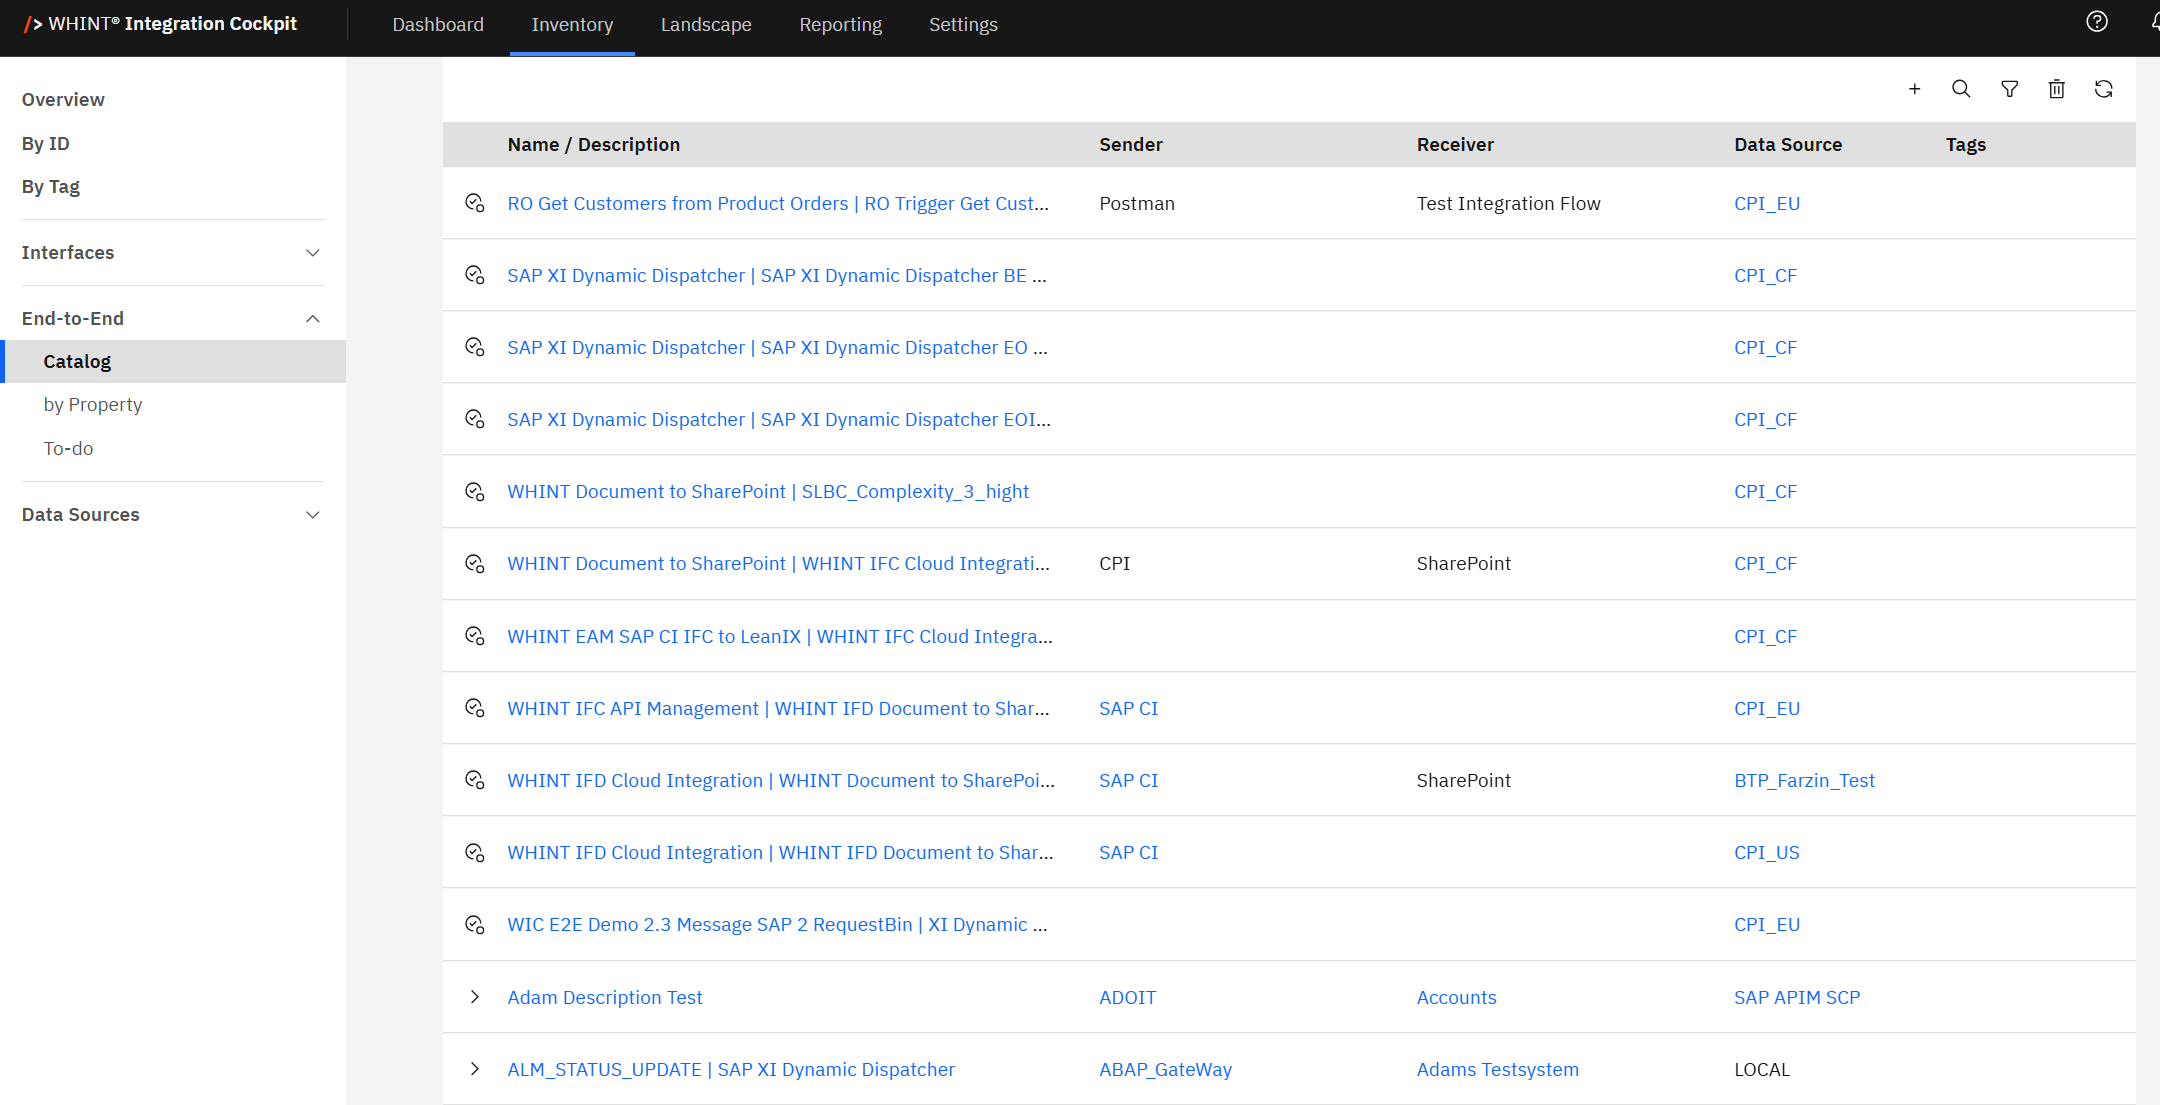Open search with the magnifier icon
This screenshot has height=1105, width=2160.
[1961, 89]
